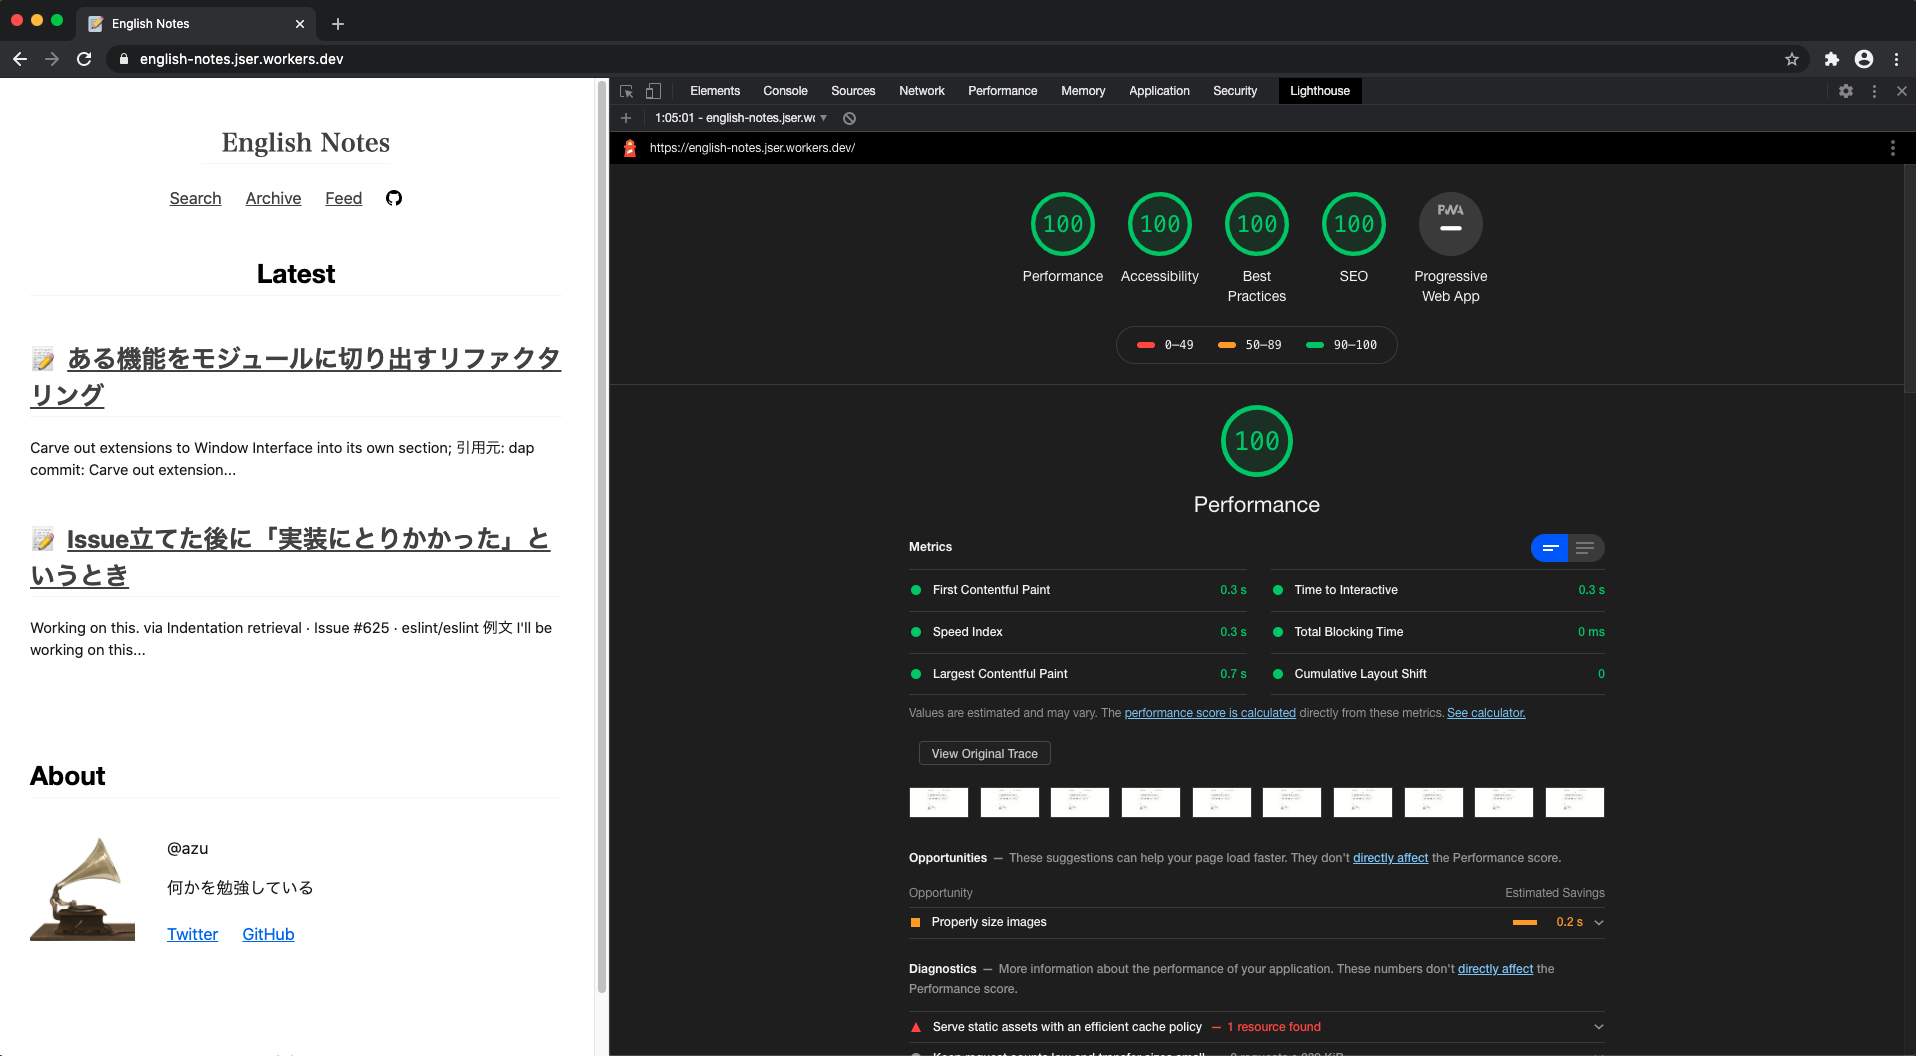This screenshot has height=1056, width=1916.
Task: Click the browser forward arrow
Action: [52, 59]
